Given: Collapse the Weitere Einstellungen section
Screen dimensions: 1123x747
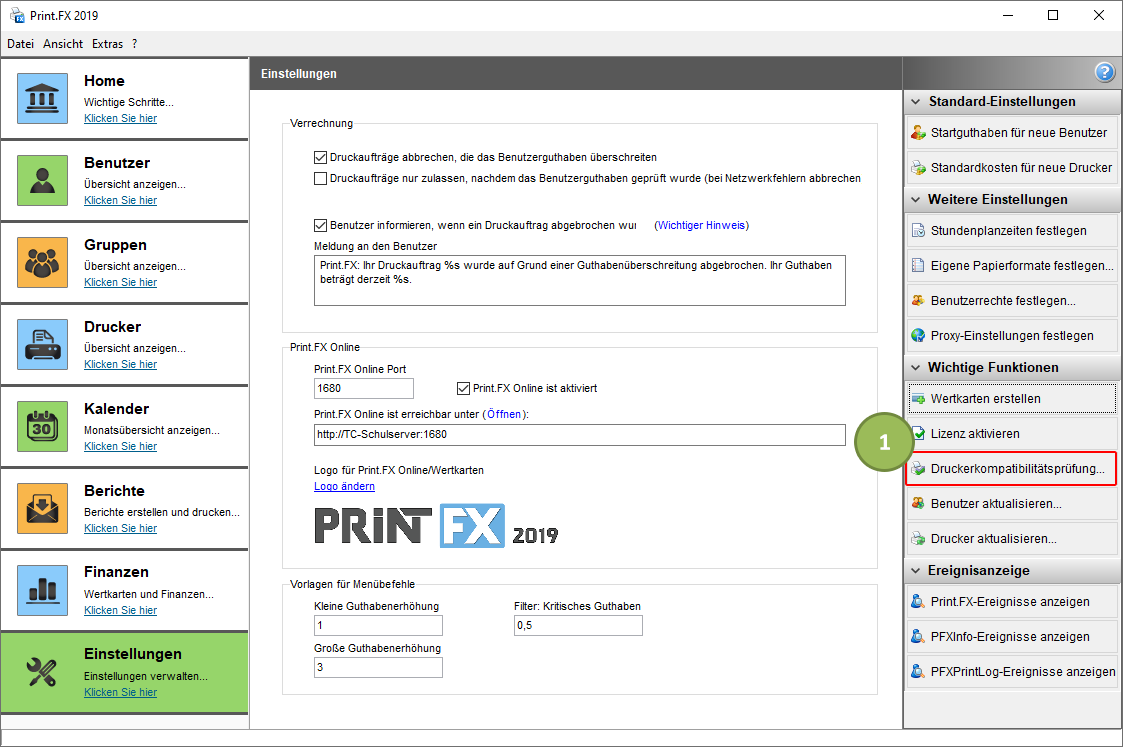Looking at the screenshot, I should (x=915, y=199).
